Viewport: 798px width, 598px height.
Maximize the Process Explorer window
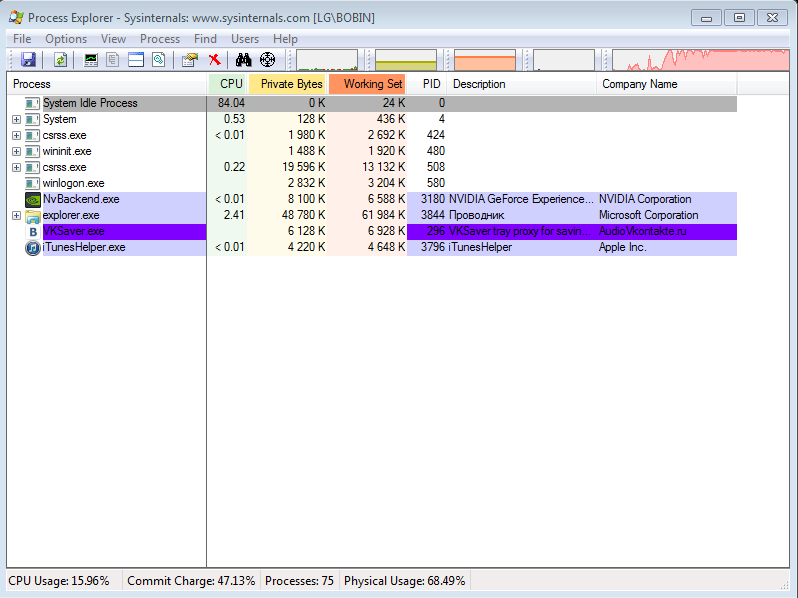tap(739, 18)
